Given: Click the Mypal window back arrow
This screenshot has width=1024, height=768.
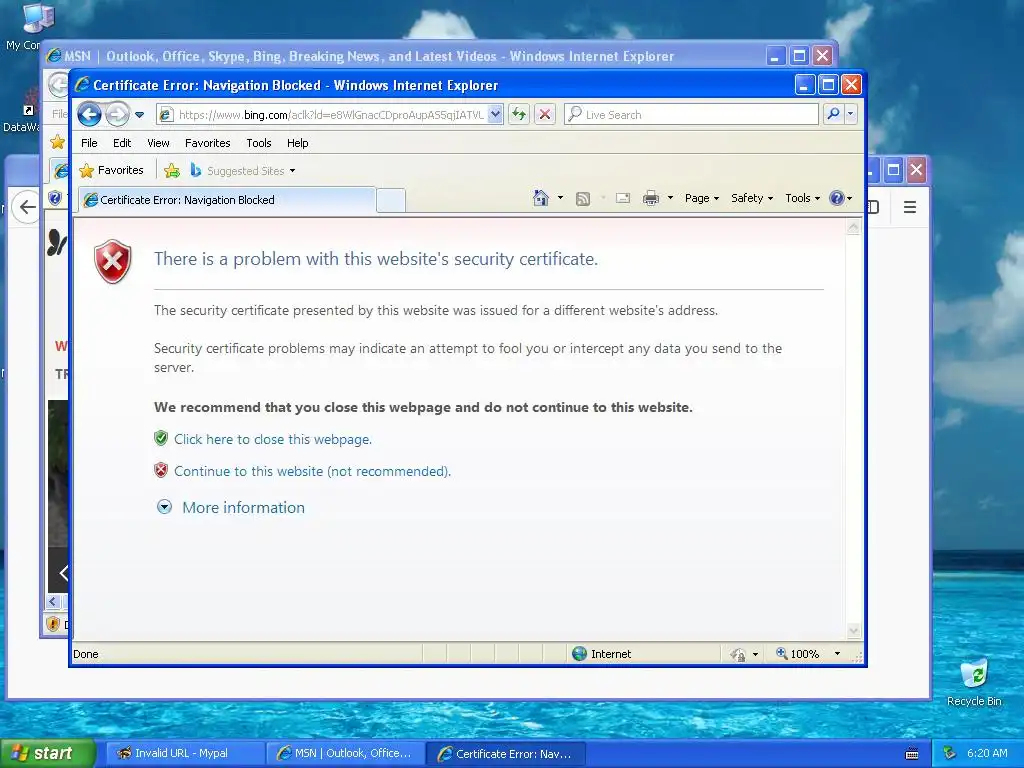Looking at the screenshot, I should tap(27, 207).
